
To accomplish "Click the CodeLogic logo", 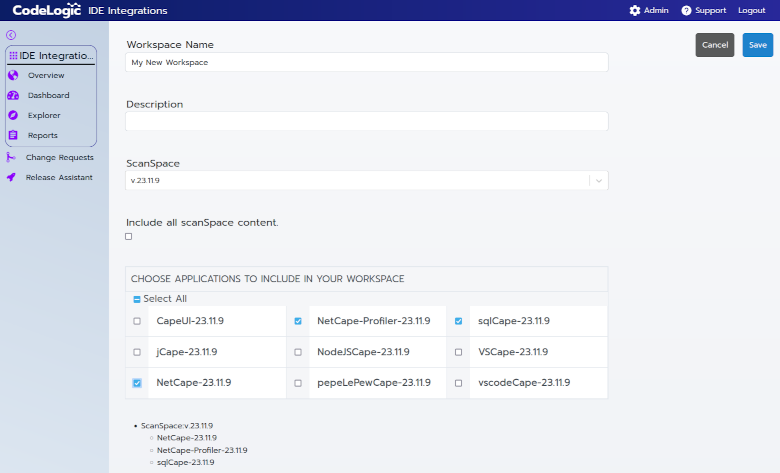I will tap(46, 10).
